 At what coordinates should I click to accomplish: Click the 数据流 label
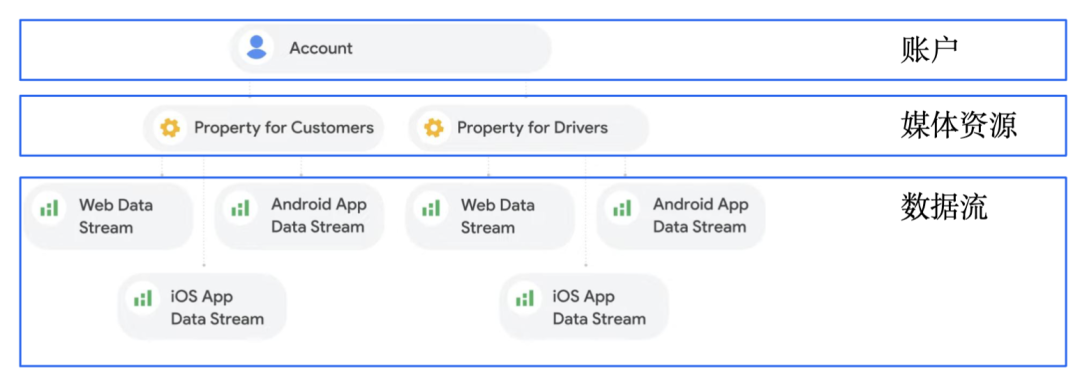click(944, 206)
